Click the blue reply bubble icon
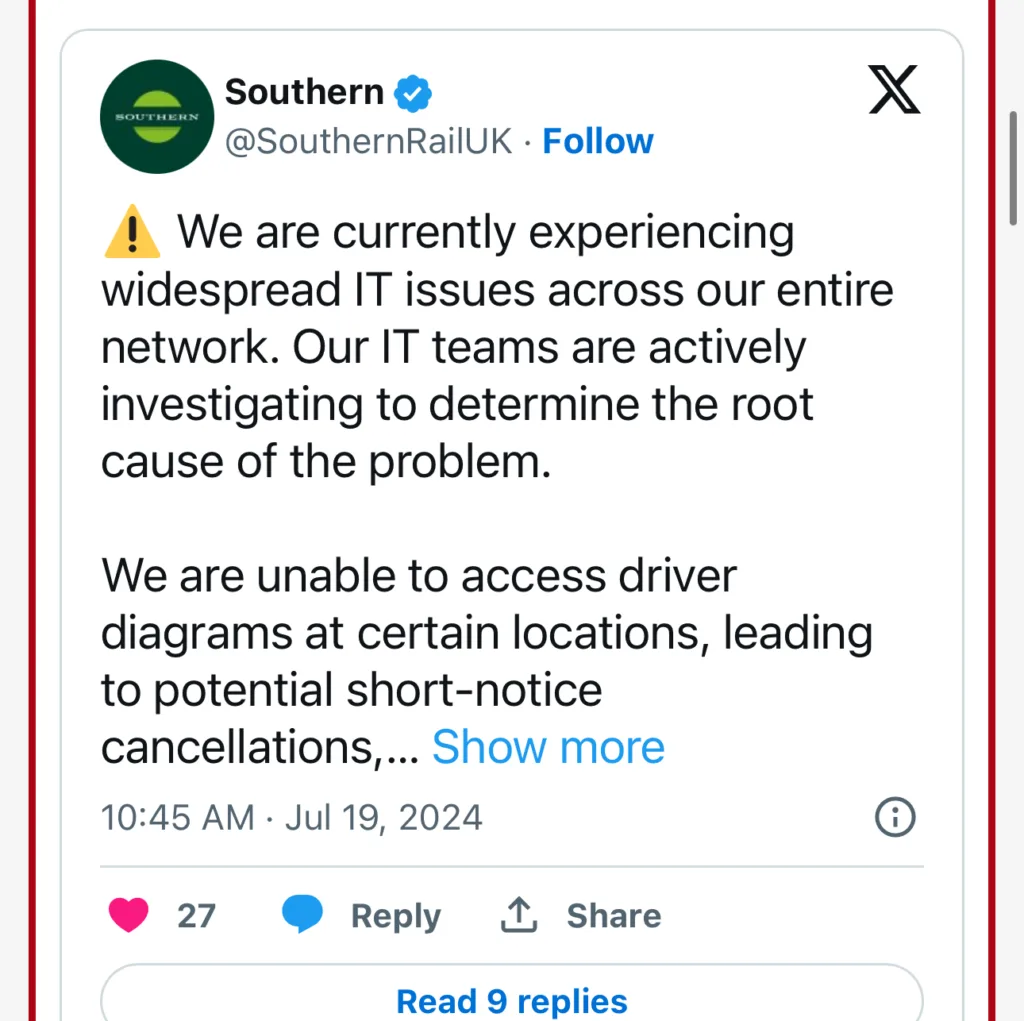The width and height of the screenshot is (1024, 1021). [x=302, y=915]
